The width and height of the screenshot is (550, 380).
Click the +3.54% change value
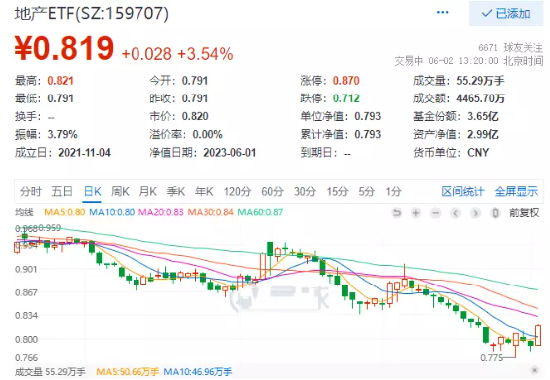pos(206,54)
